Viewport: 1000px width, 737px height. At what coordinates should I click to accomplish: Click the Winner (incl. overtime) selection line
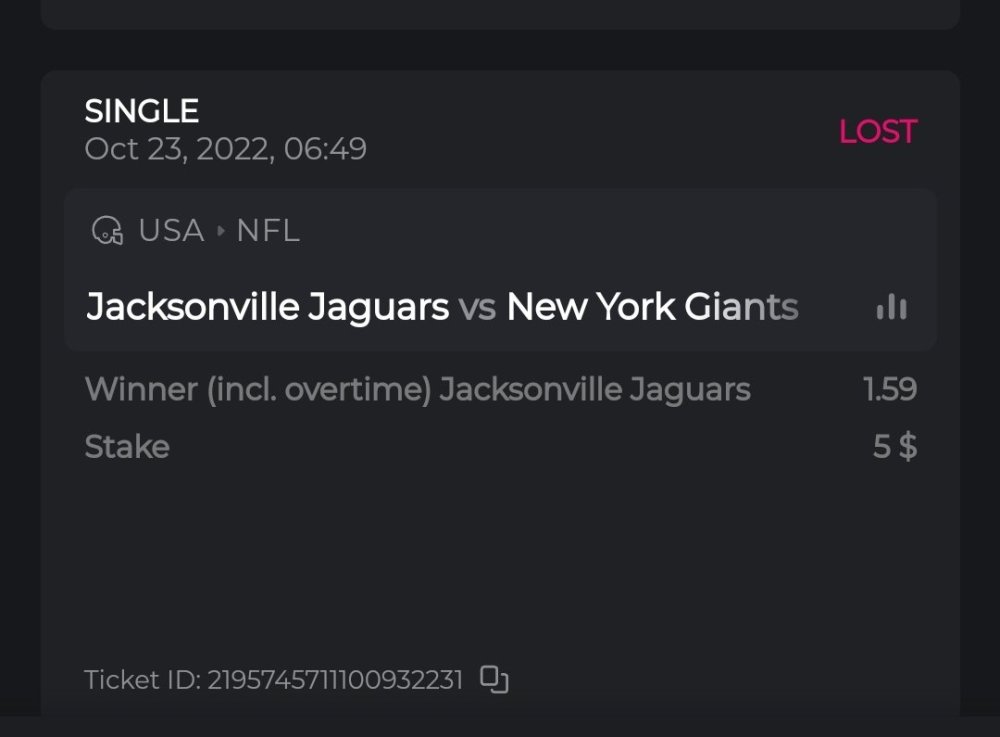417,389
